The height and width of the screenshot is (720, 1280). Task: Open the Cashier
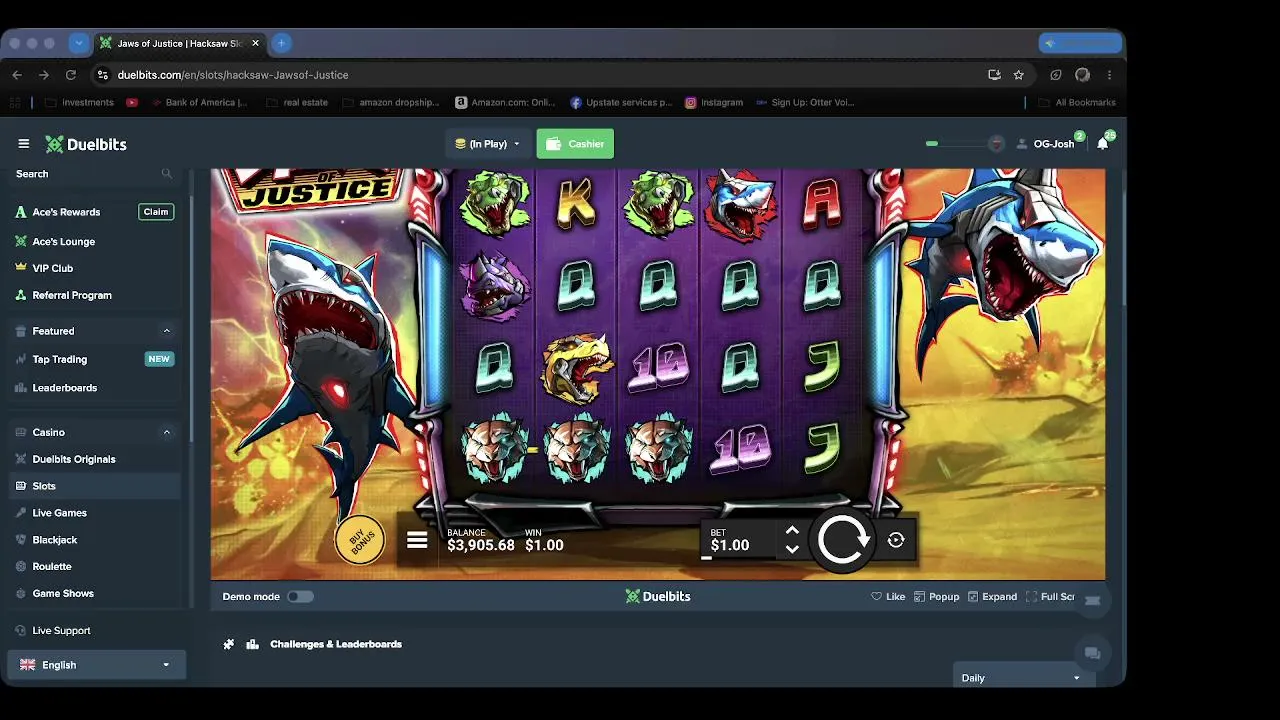coord(575,144)
